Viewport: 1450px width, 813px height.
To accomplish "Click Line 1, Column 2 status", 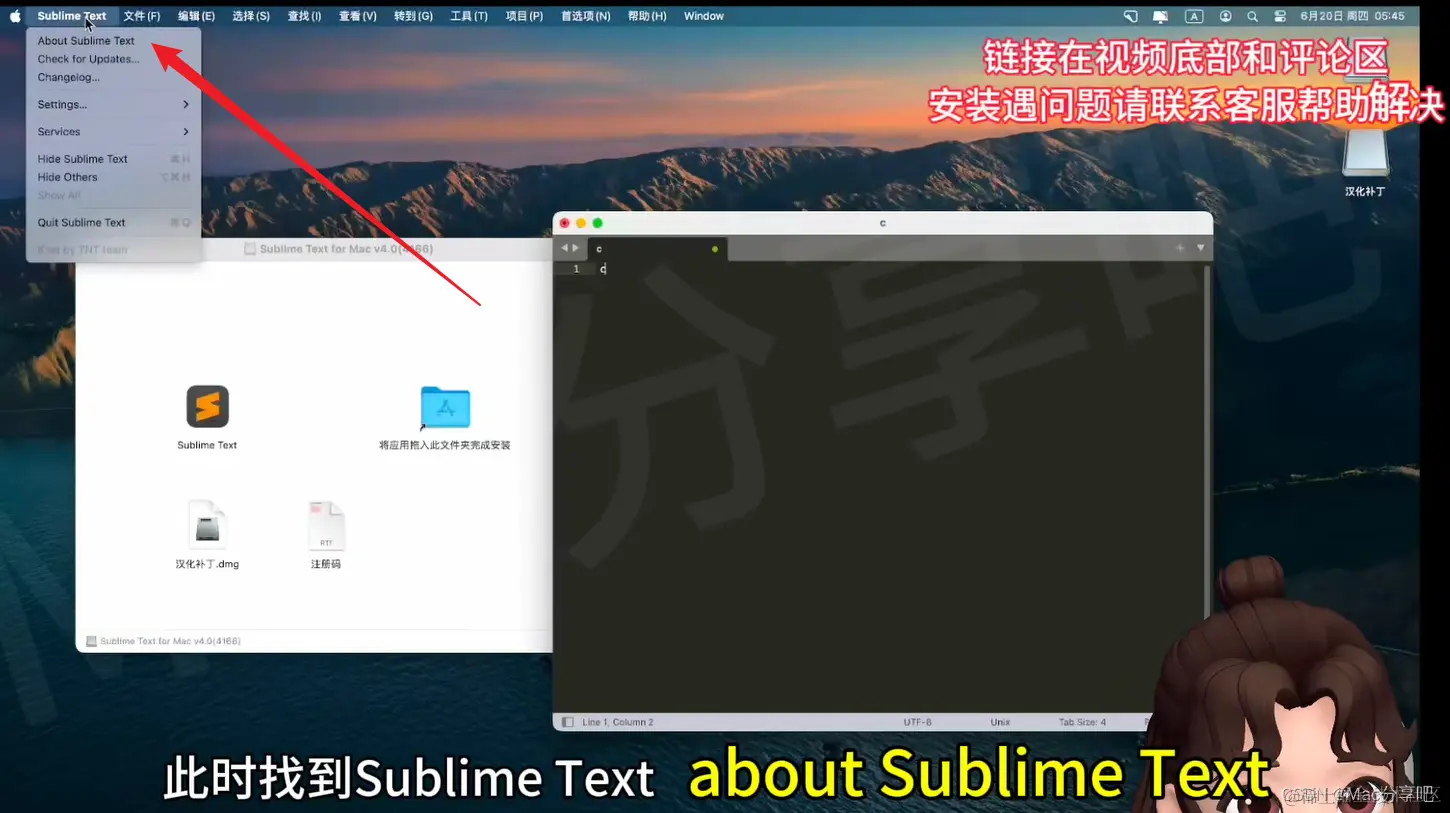I will (618, 722).
